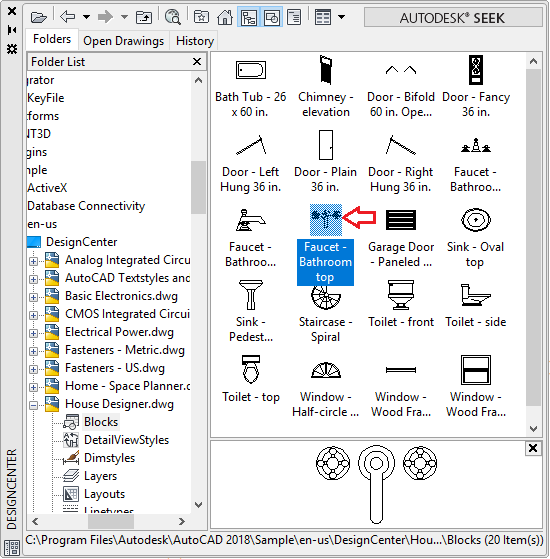
Task: Select Toilet - front block
Action: pyautogui.click(x=401, y=305)
